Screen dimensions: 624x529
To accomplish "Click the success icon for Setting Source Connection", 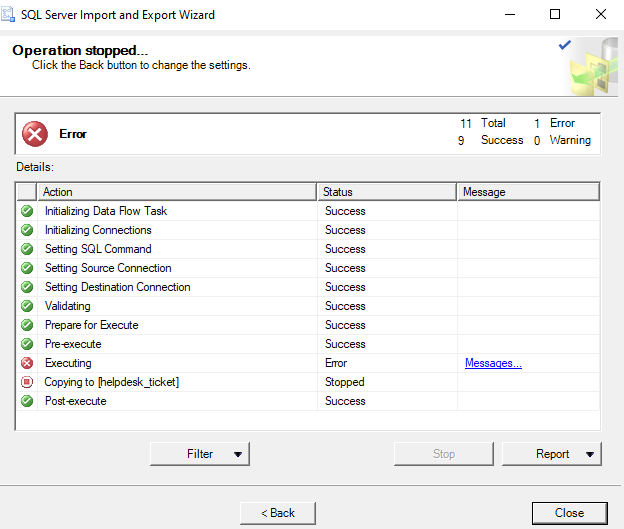I will [x=27, y=268].
